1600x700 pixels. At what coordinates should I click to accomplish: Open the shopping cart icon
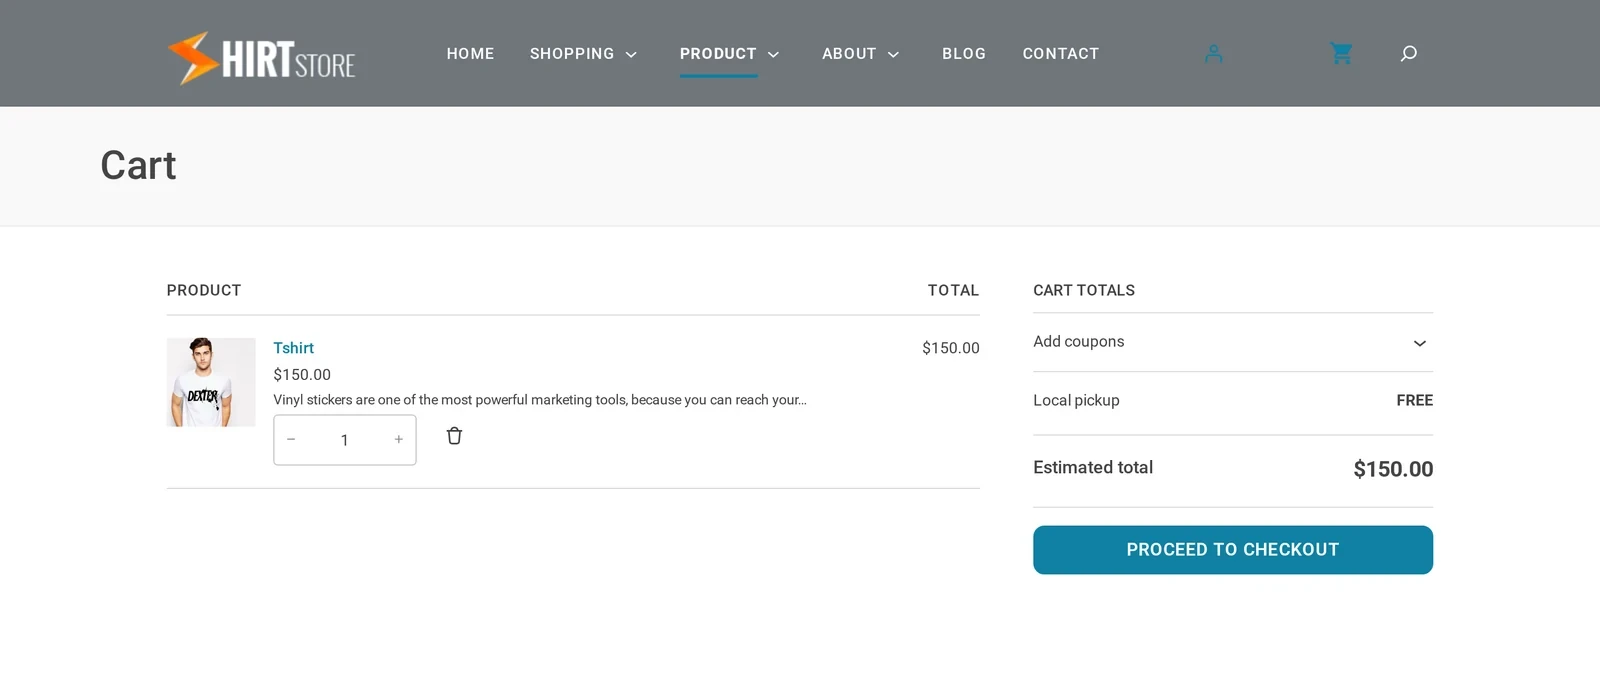pyautogui.click(x=1341, y=54)
